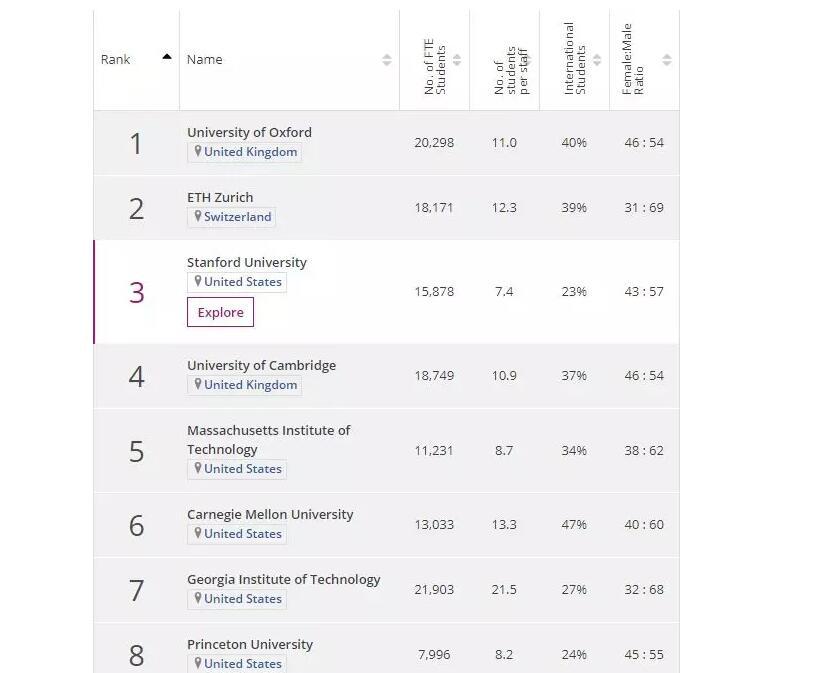
Task: Open ETH Zurich university page
Action: (220, 197)
